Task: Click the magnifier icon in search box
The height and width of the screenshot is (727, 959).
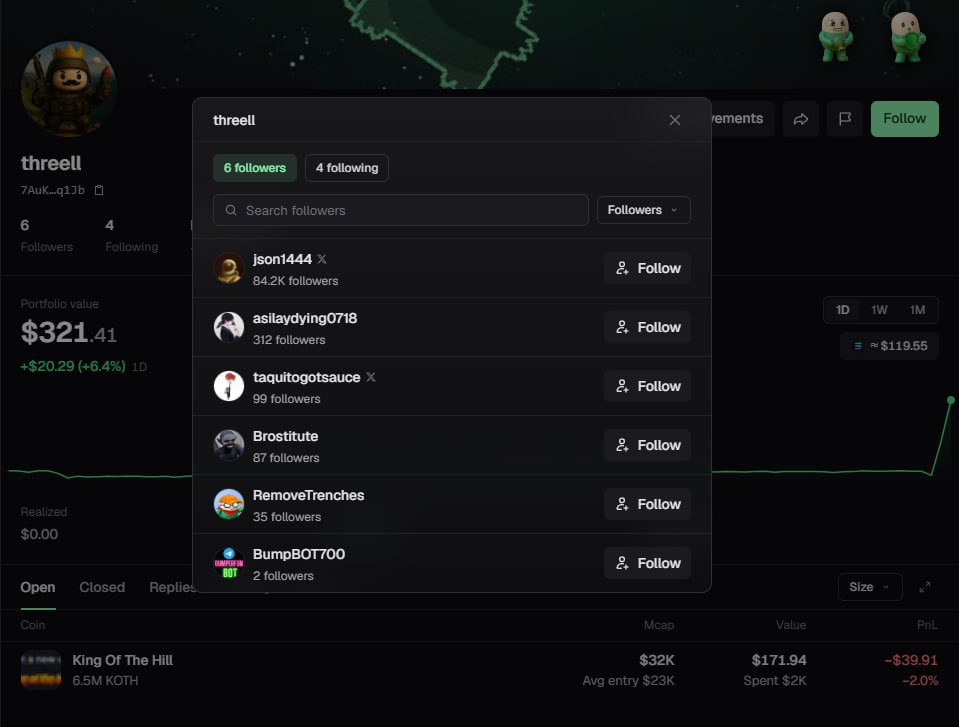Action: pyautogui.click(x=231, y=210)
